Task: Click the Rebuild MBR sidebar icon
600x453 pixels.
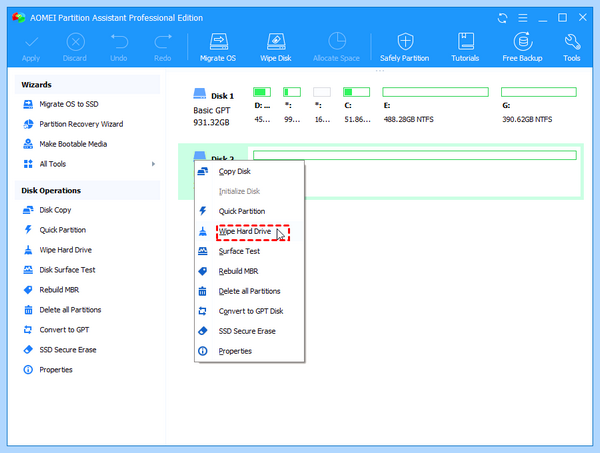Action: click(28, 290)
